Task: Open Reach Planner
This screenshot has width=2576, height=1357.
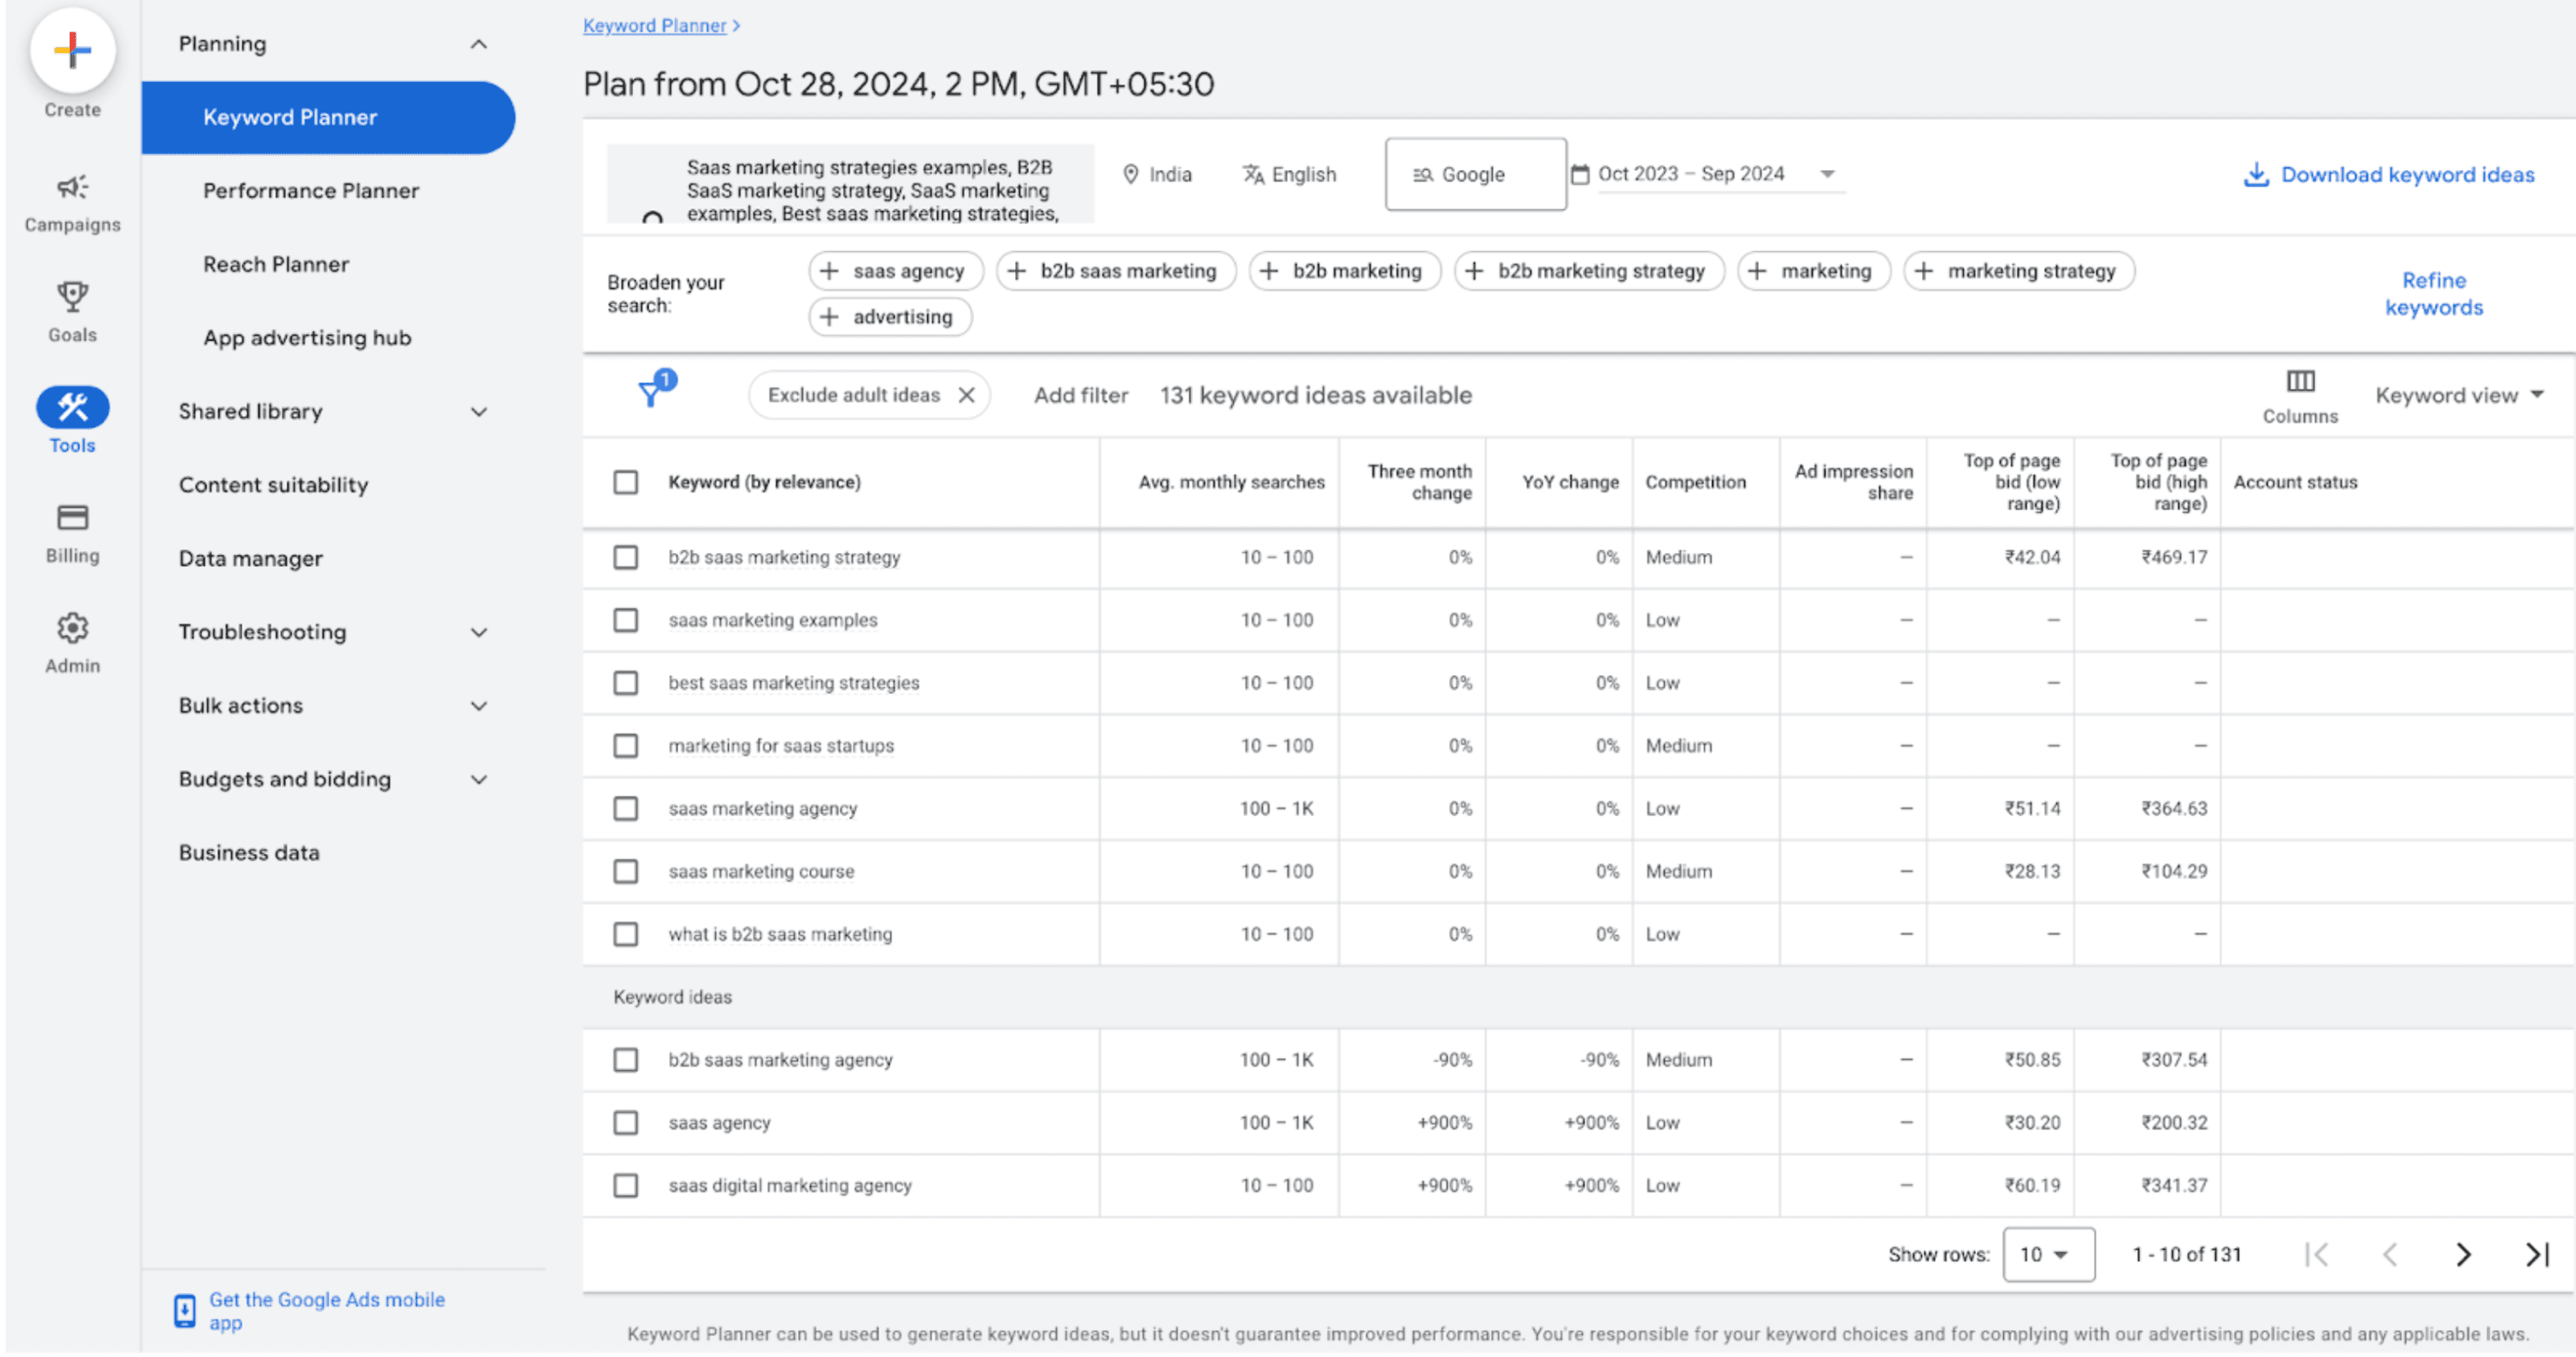Action: pyautogui.click(x=276, y=265)
